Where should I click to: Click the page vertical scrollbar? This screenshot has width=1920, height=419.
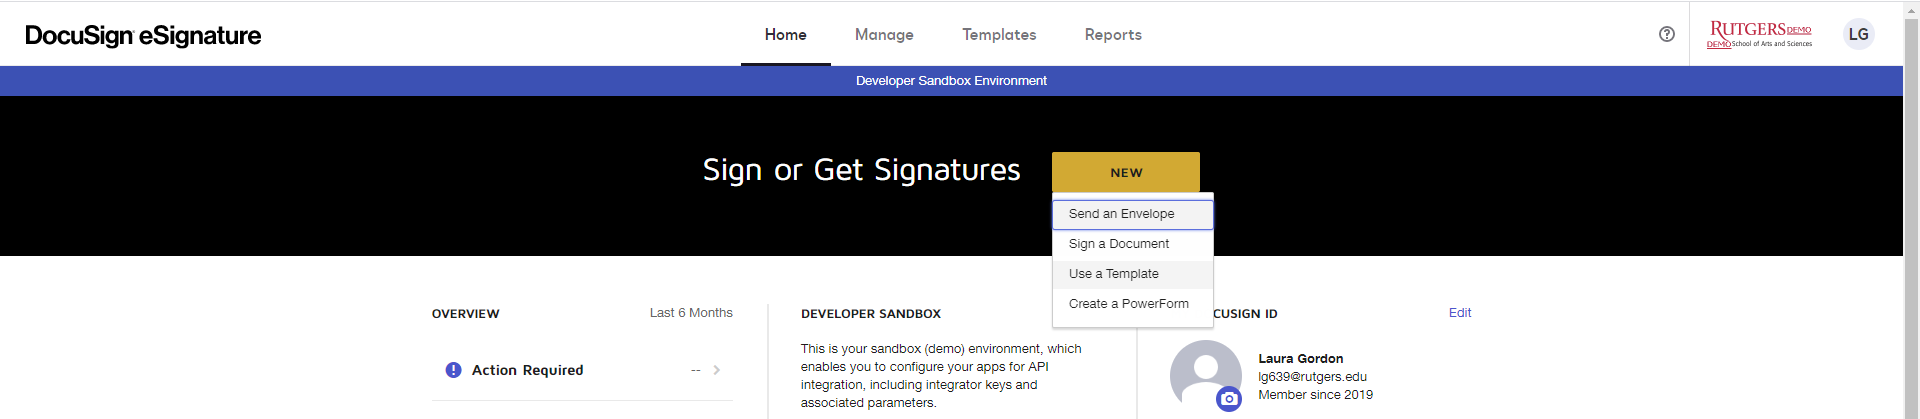click(1911, 210)
